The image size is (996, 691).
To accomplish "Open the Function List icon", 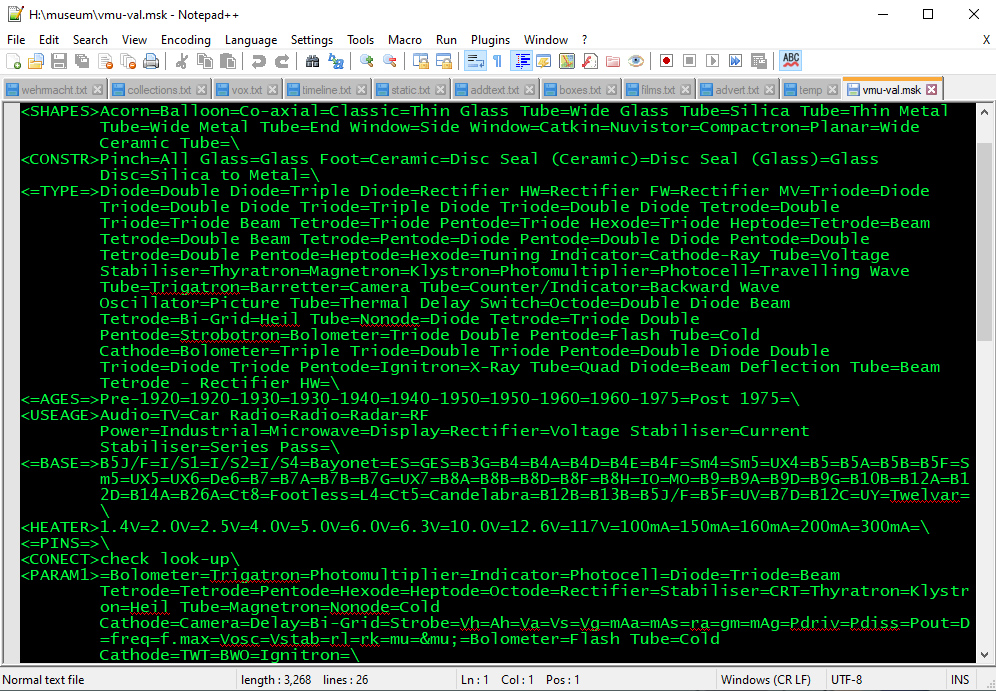I will coord(589,61).
